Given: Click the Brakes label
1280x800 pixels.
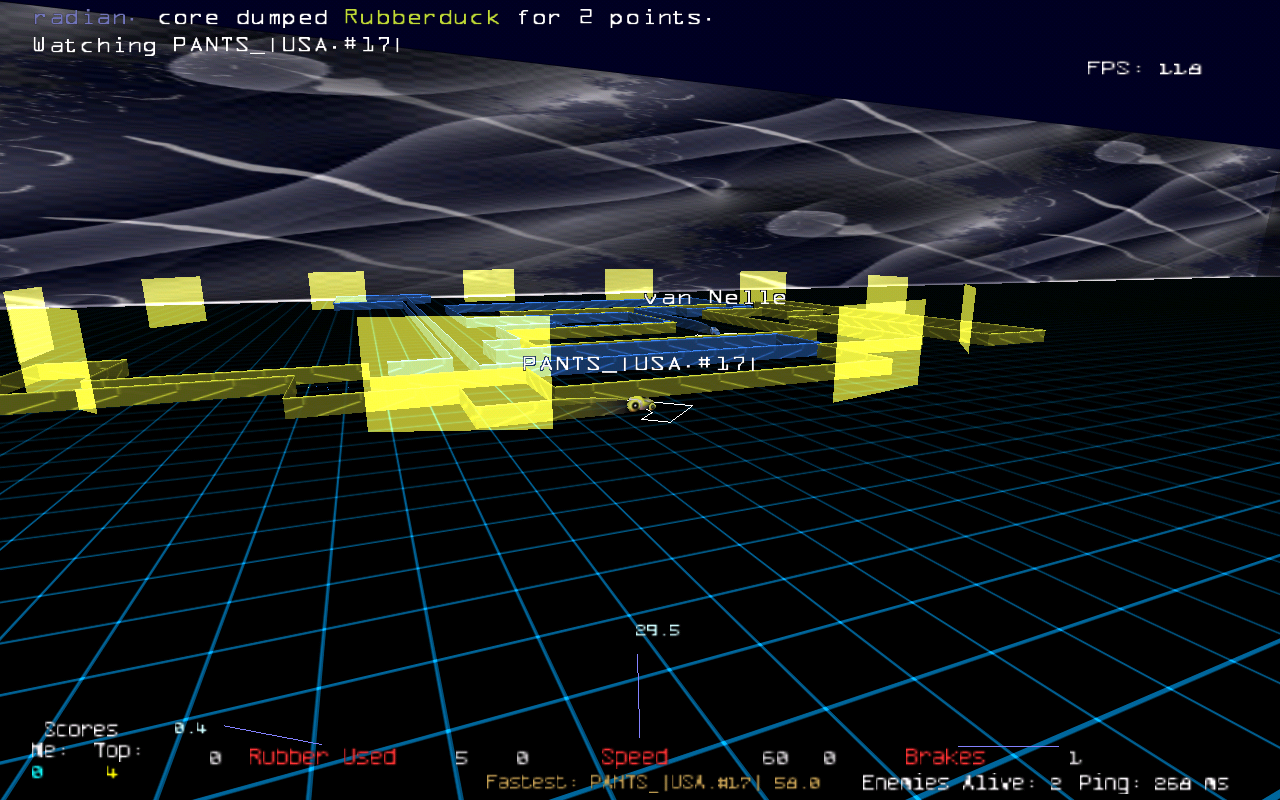Looking at the screenshot, I should coord(944,757).
